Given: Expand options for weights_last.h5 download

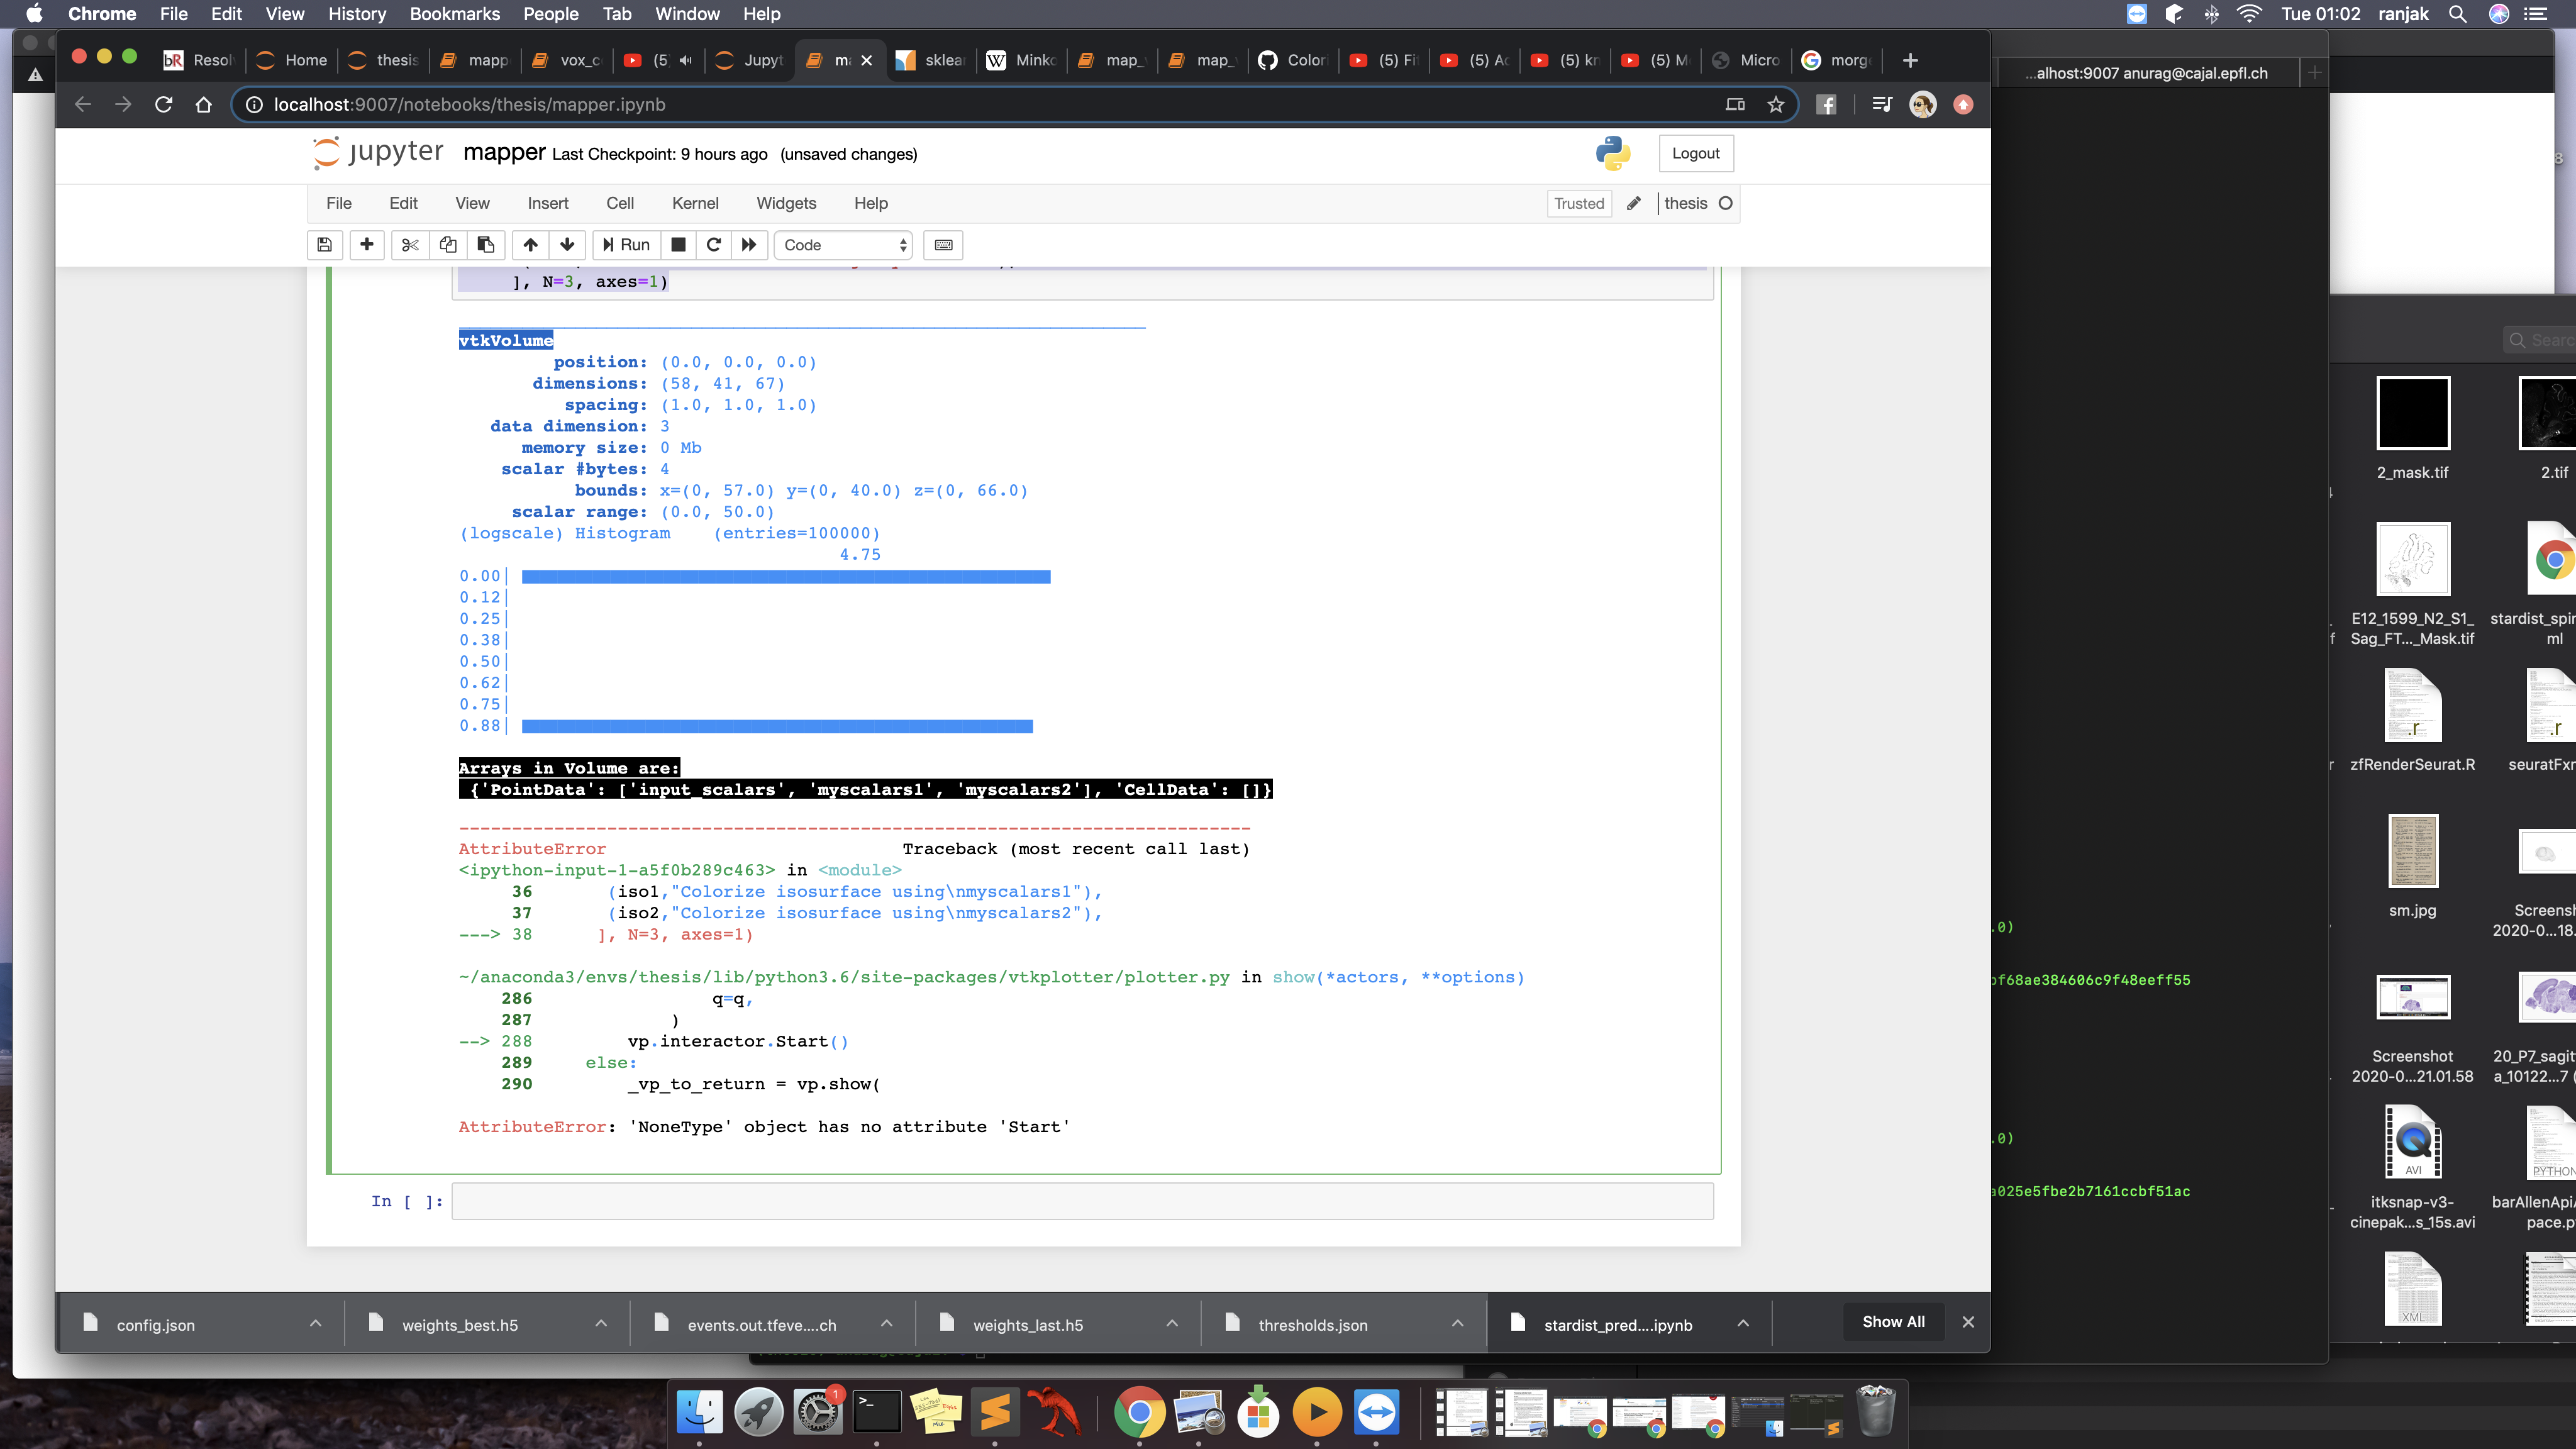Looking at the screenshot, I should pos(1172,1323).
